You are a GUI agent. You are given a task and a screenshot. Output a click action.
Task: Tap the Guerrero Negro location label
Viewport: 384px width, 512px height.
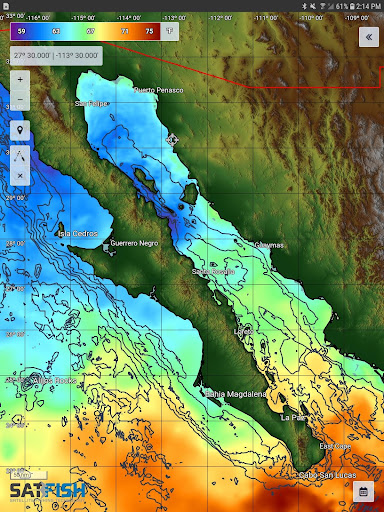coord(134,243)
